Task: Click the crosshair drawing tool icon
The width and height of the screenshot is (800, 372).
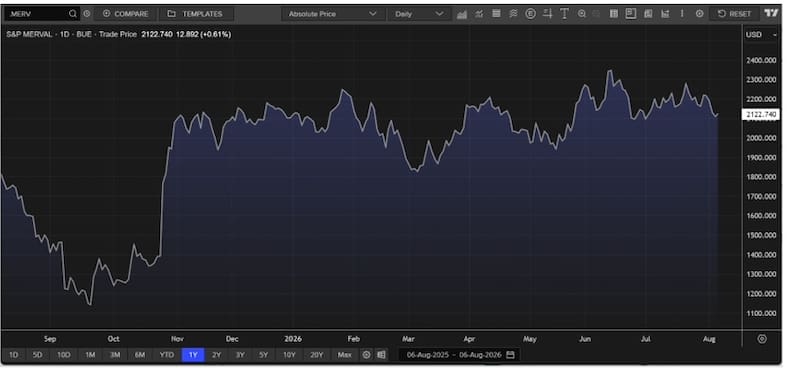Action: (547, 14)
